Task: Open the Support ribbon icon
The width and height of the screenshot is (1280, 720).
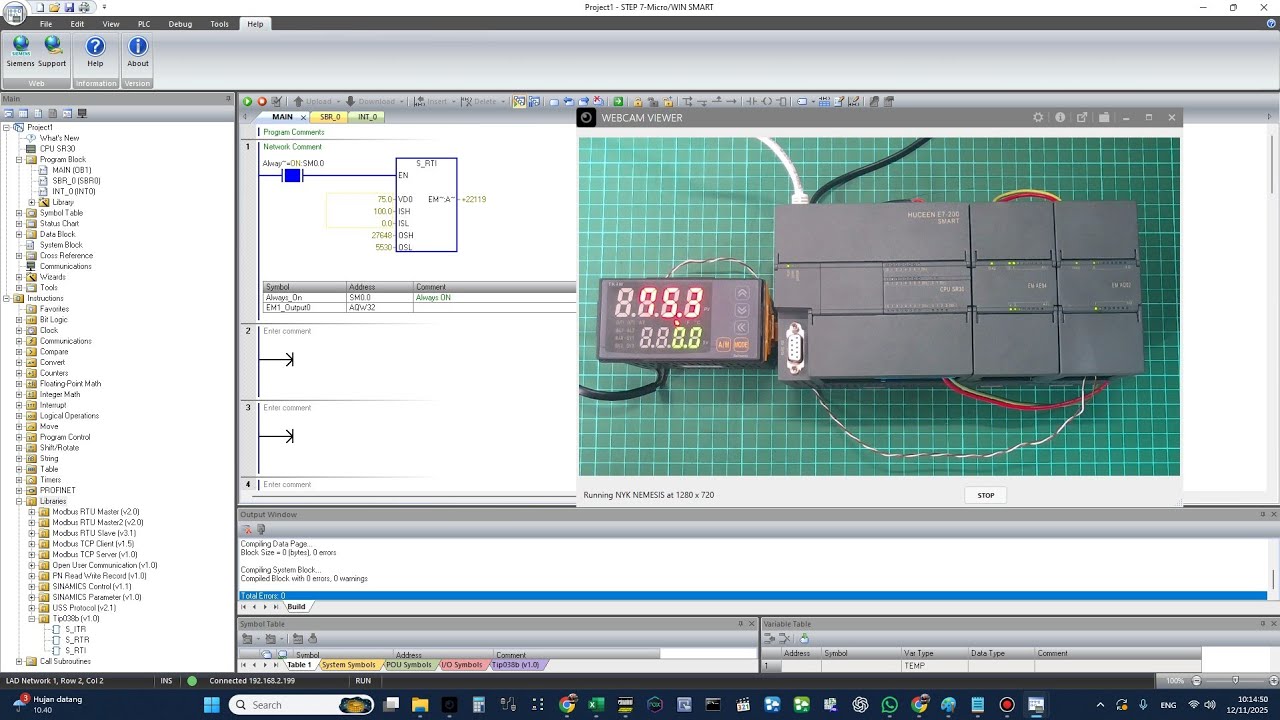Action: 52,51
